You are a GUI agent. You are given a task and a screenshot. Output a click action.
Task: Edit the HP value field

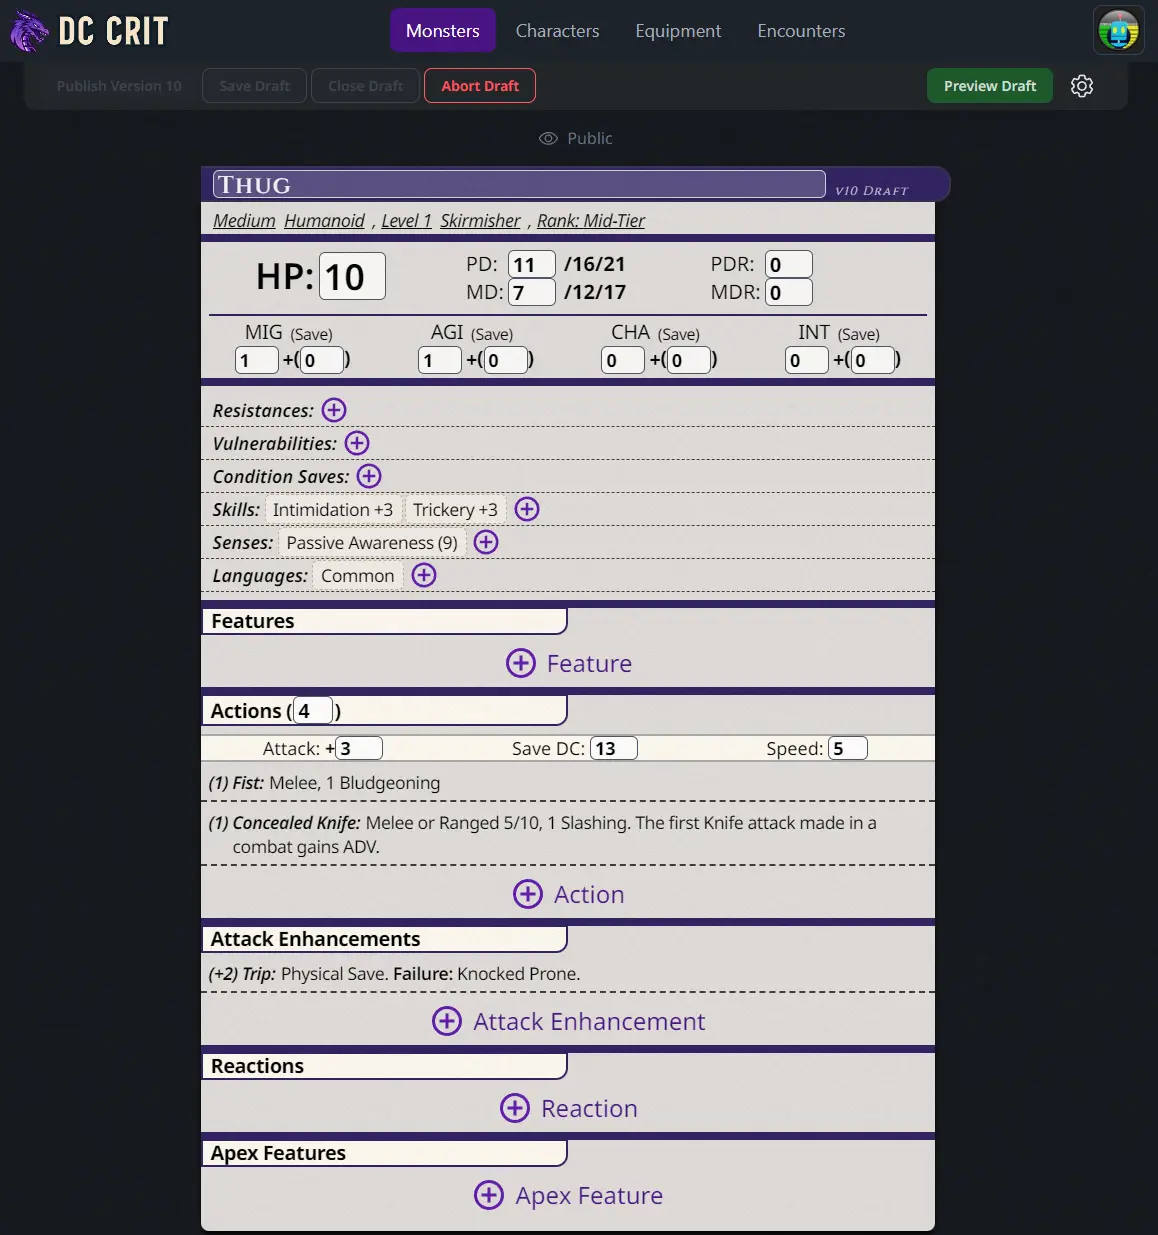pyautogui.click(x=352, y=277)
